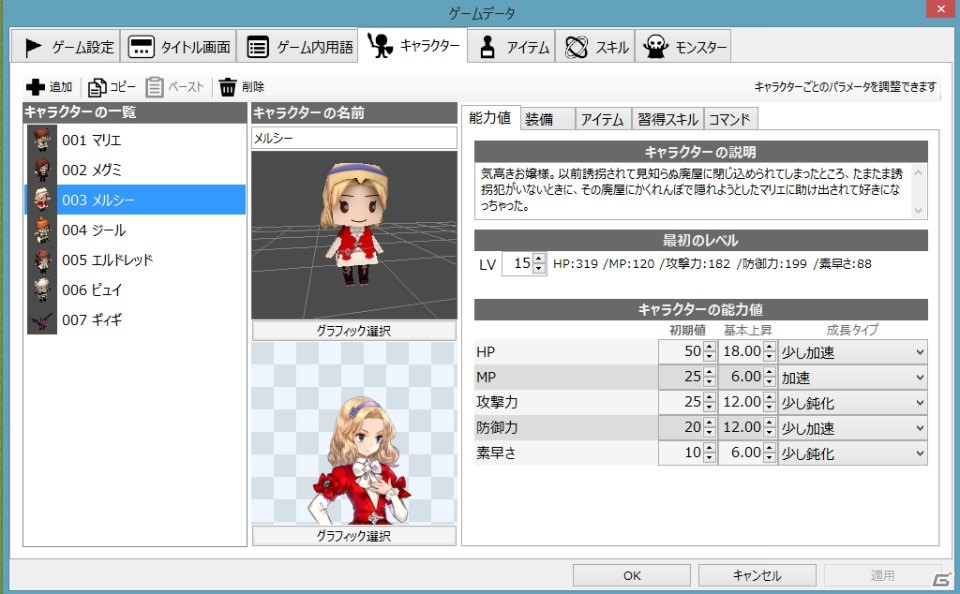Click the 005 エルドレッド character sprite icon
Image resolution: width=960 pixels, height=594 pixels.
click(x=42, y=260)
